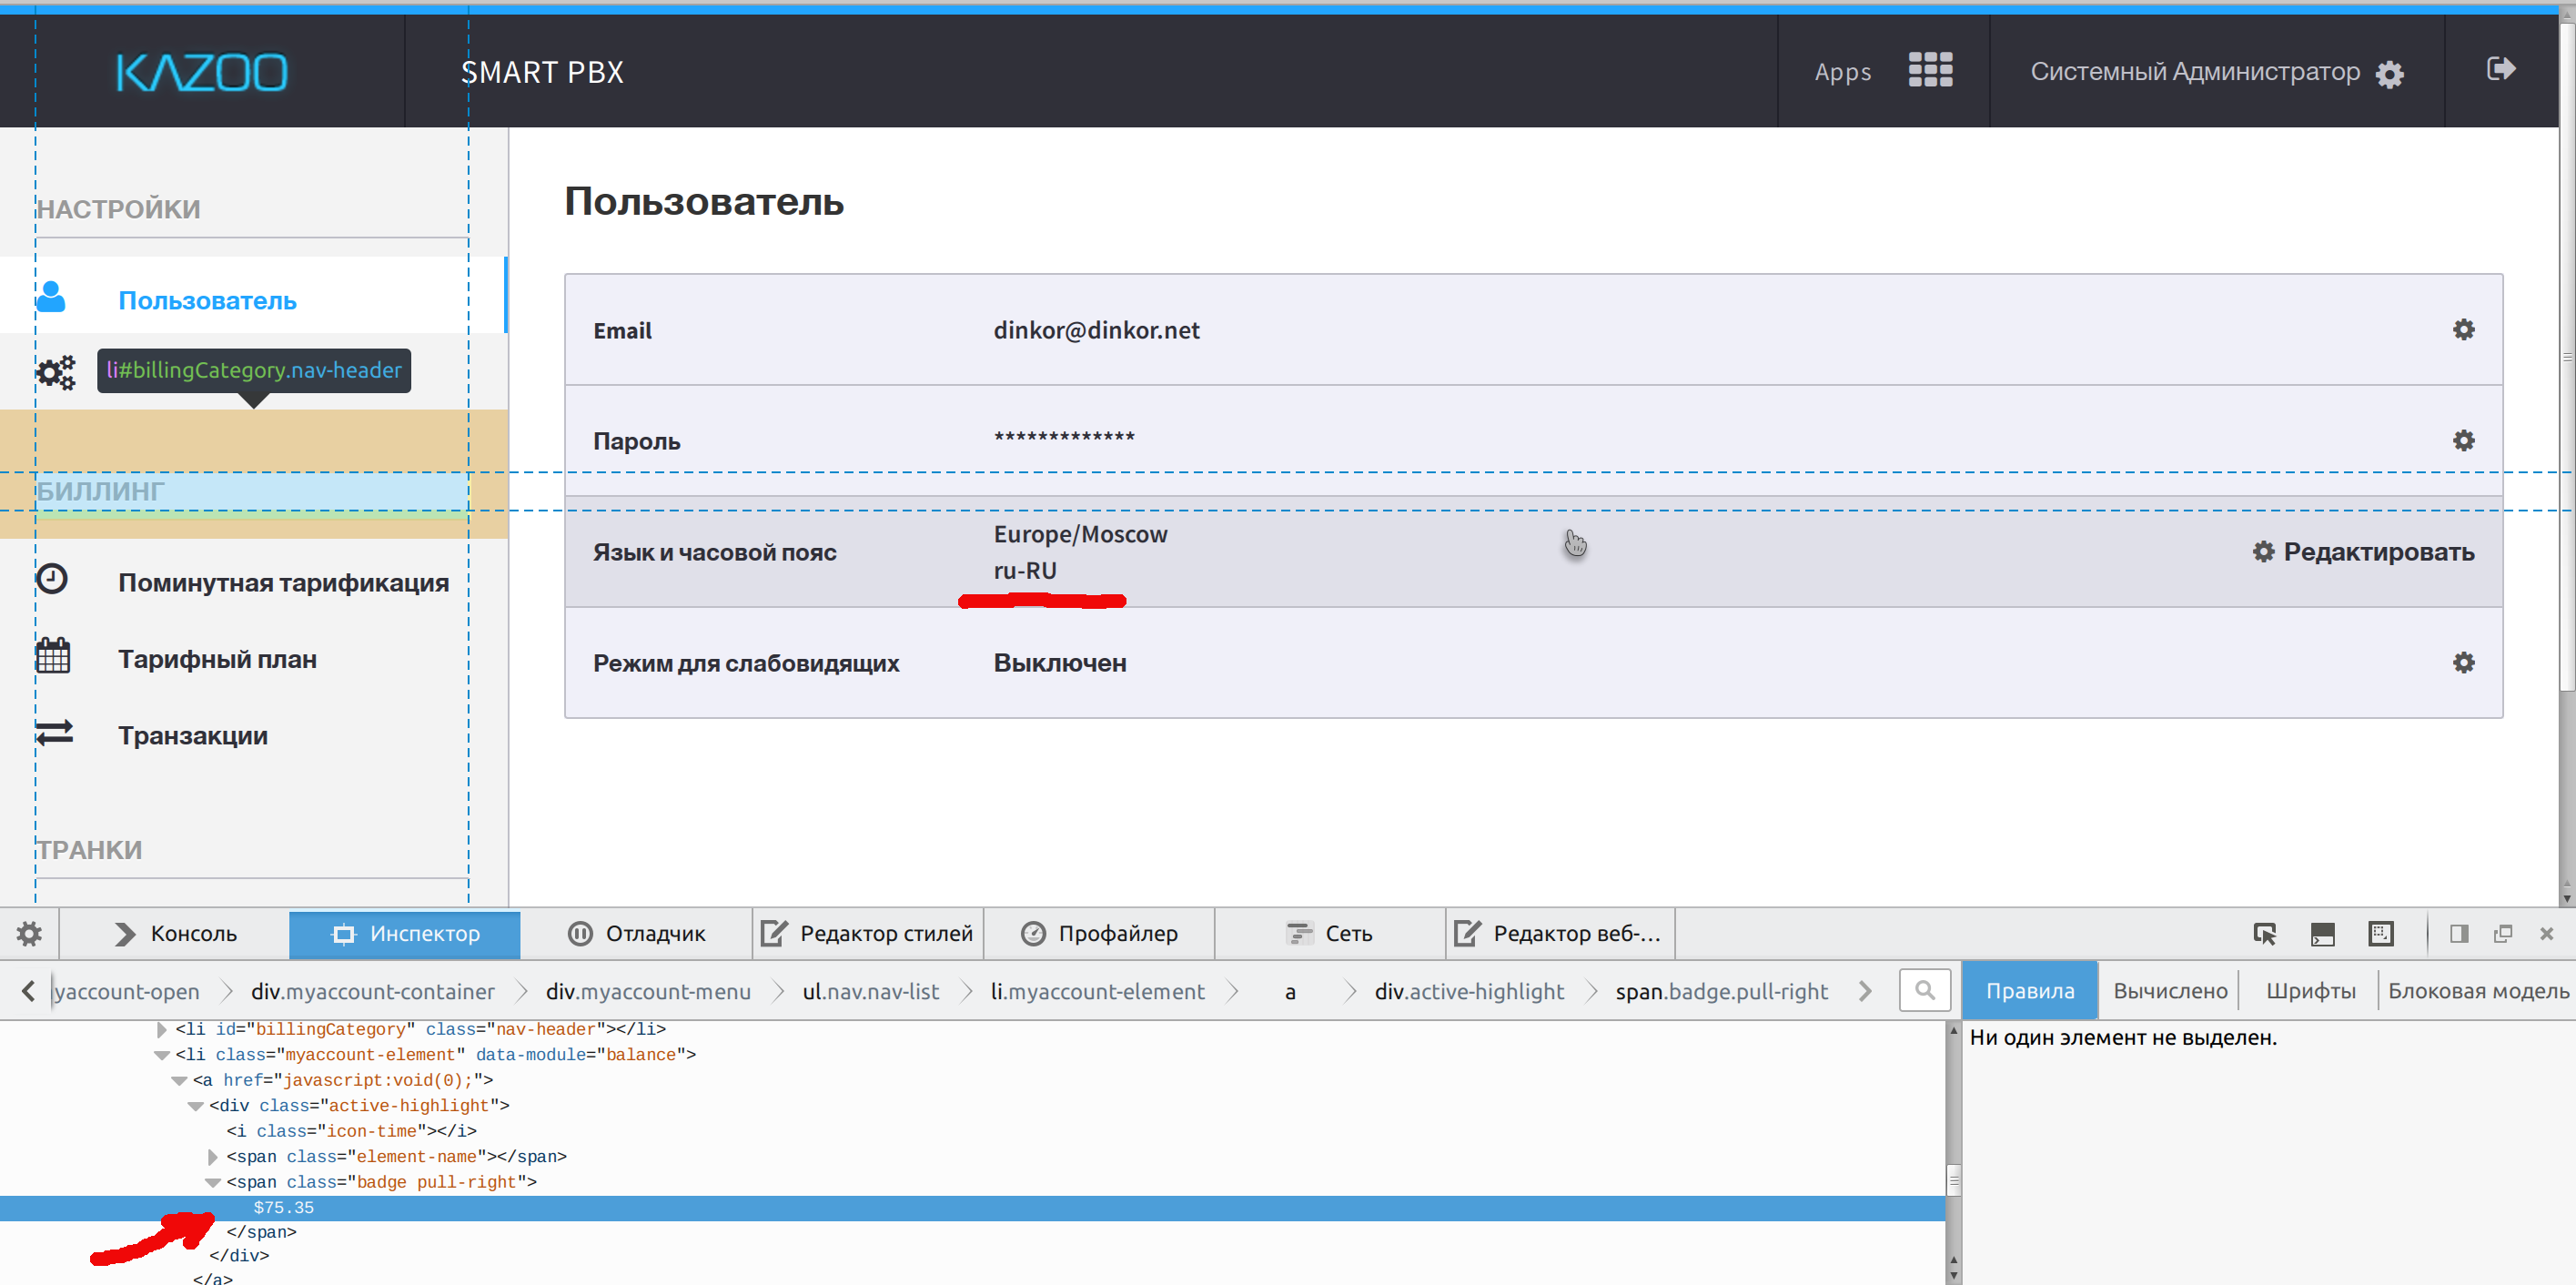Click the Тарифный план calendar icon
Screen dimensions: 2576x1285
pyautogui.click(x=53, y=655)
